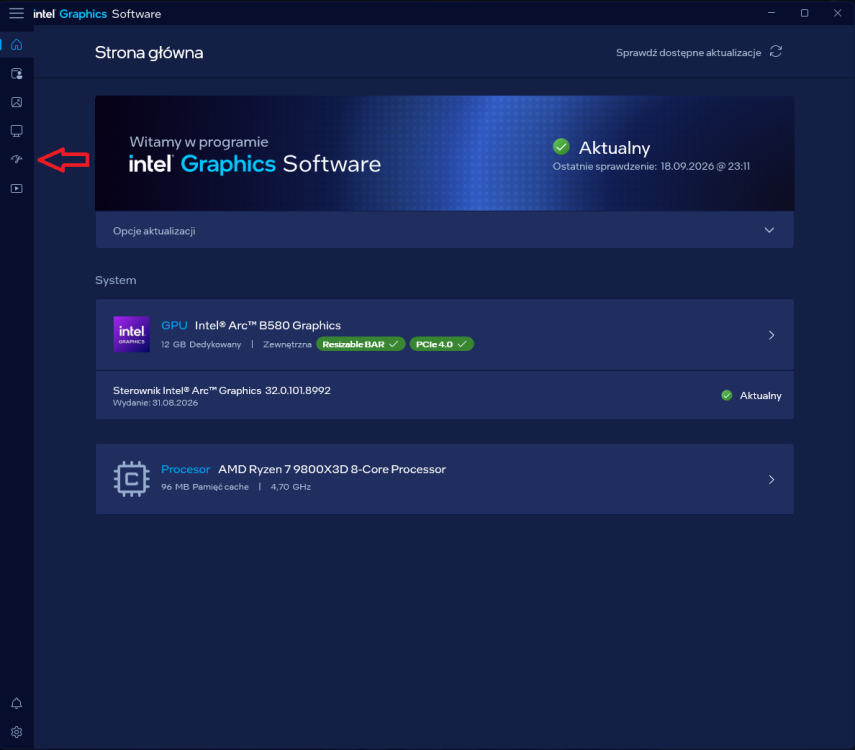Click the "System" section heading
This screenshot has height=750, width=855.
point(116,280)
